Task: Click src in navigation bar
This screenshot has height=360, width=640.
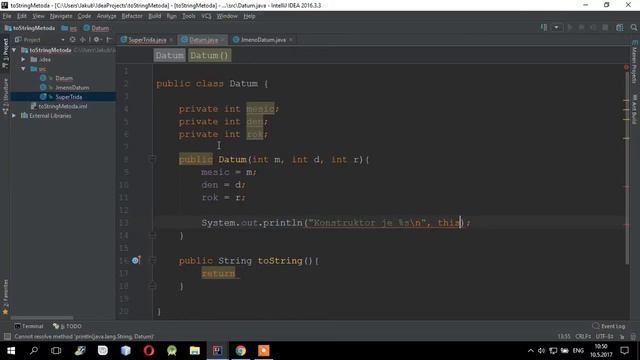Action: tap(69, 28)
